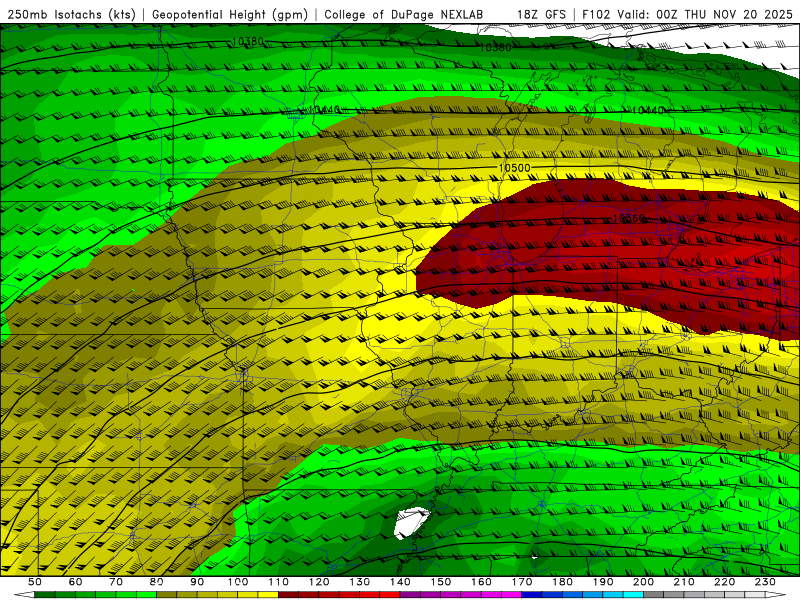Select the 190 value on the color scale
The image size is (800, 600).
603,582
